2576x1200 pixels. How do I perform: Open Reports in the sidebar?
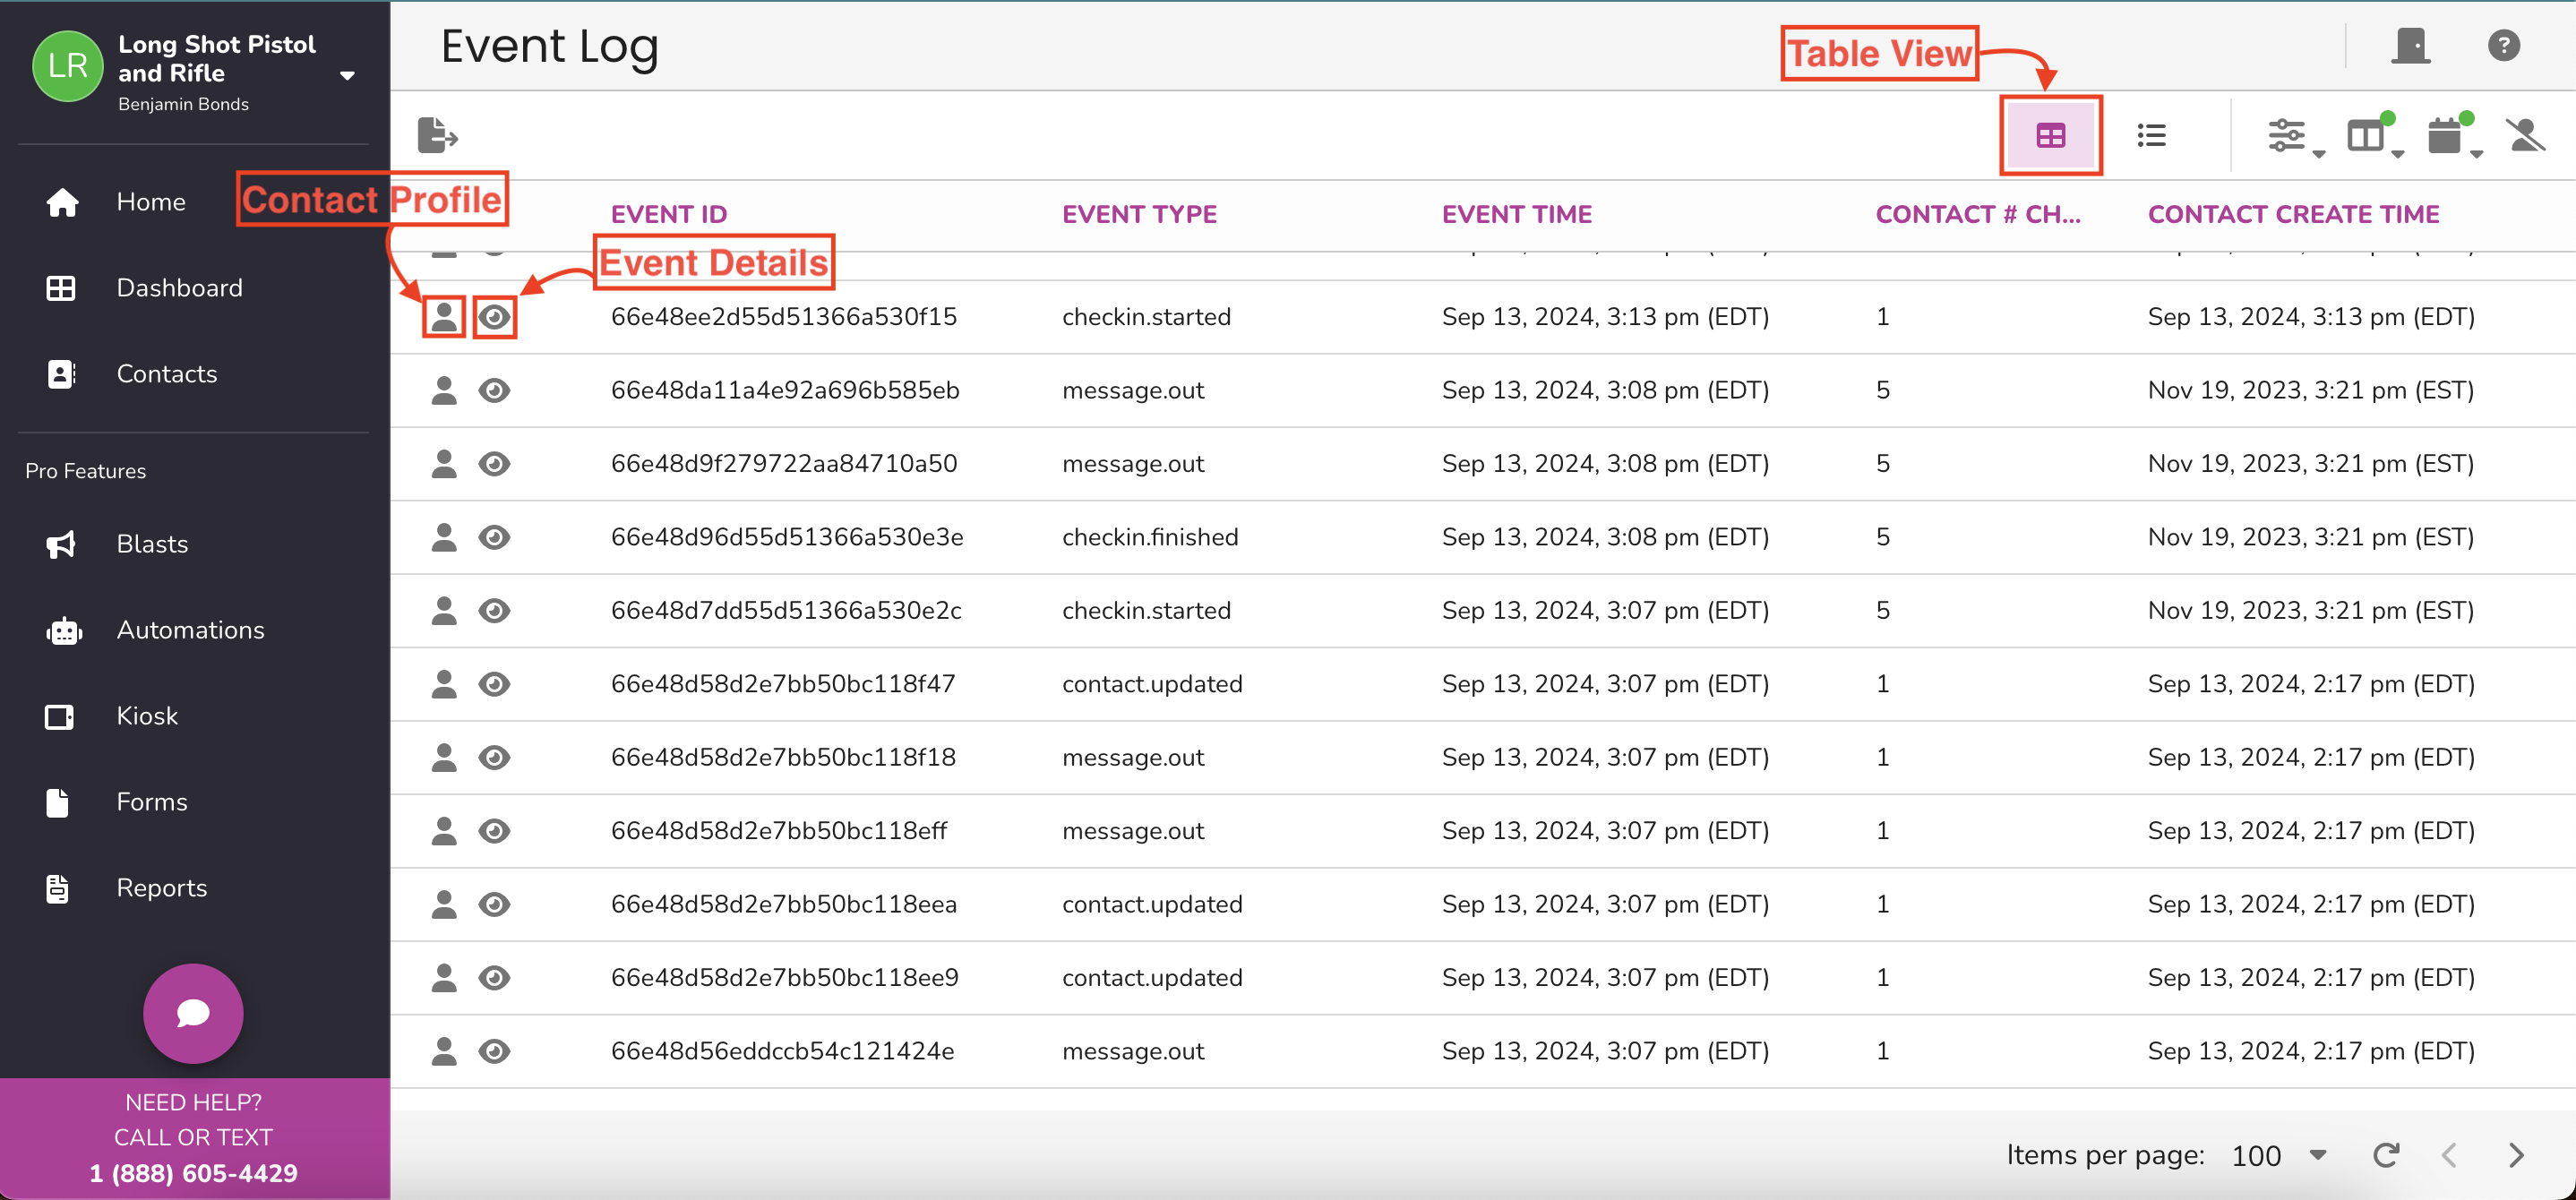click(125, 888)
